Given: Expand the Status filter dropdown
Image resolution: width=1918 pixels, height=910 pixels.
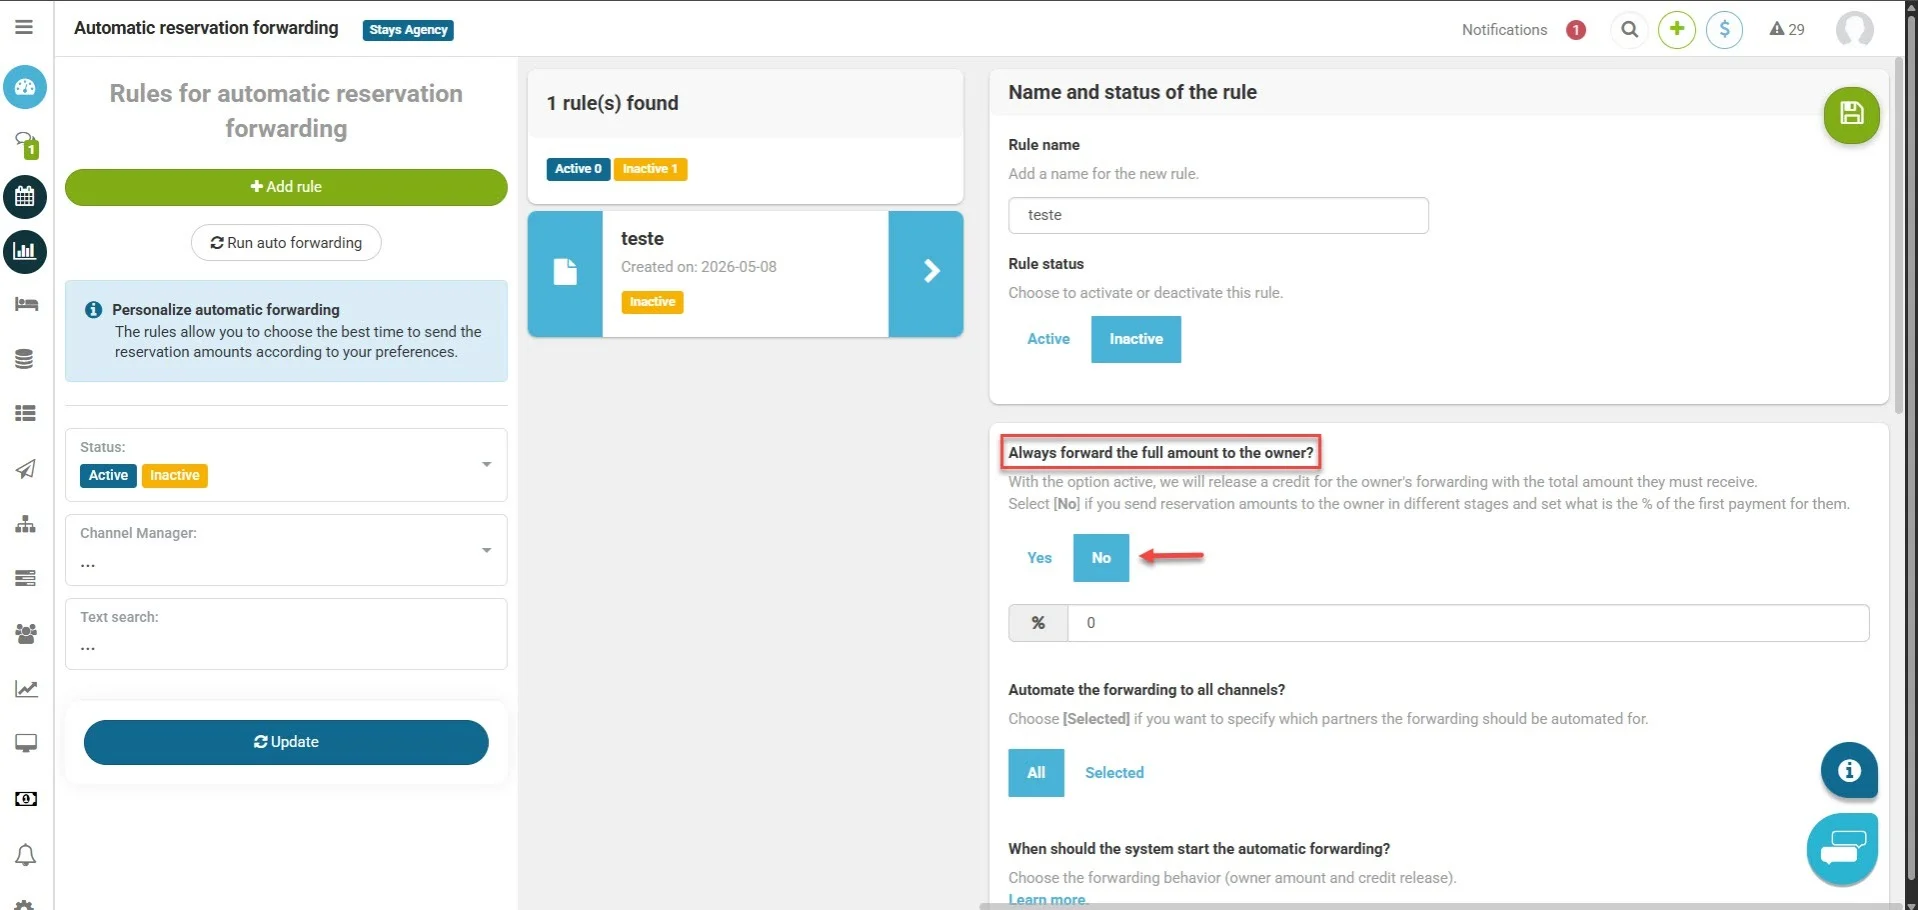Looking at the screenshot, I should click(x=486, y=464).
